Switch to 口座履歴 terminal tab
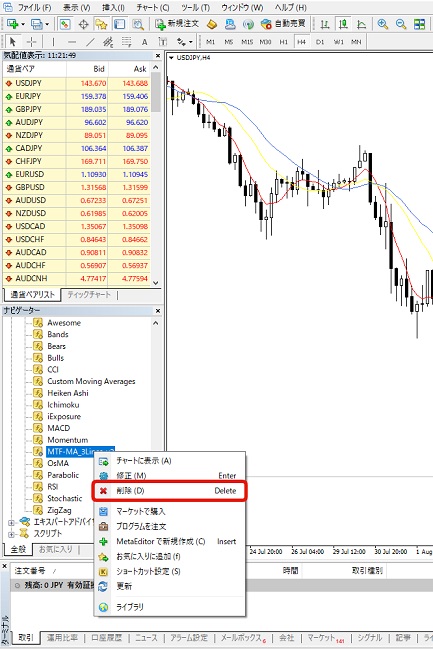This screenshot has width=433, height=649. coord(106,638)
